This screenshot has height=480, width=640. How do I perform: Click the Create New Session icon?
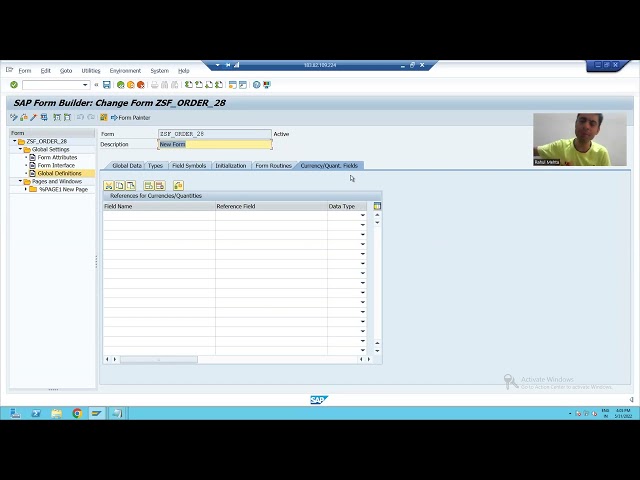click(x=233, y=85)
